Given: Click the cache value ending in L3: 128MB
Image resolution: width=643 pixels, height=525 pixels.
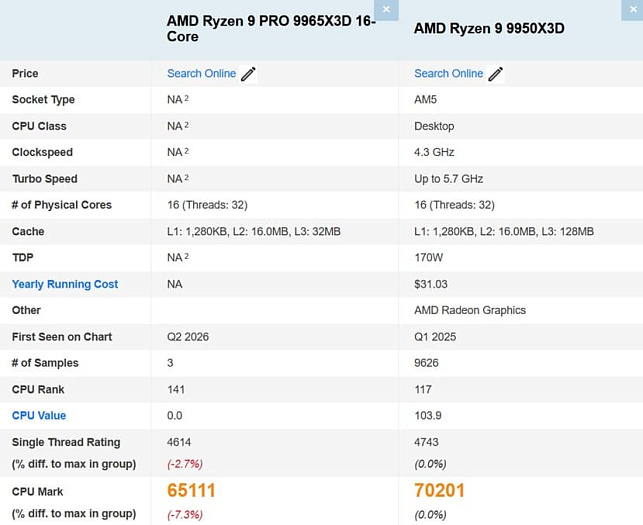Looking at the screenshot, I should pos(504,232).
